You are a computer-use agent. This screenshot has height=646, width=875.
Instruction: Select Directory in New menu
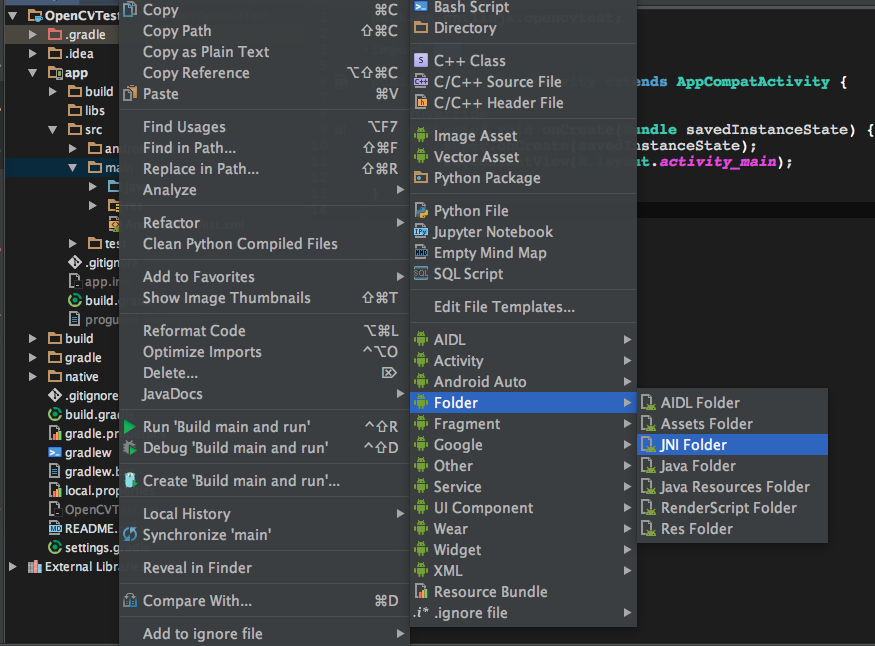coord(523,28)
